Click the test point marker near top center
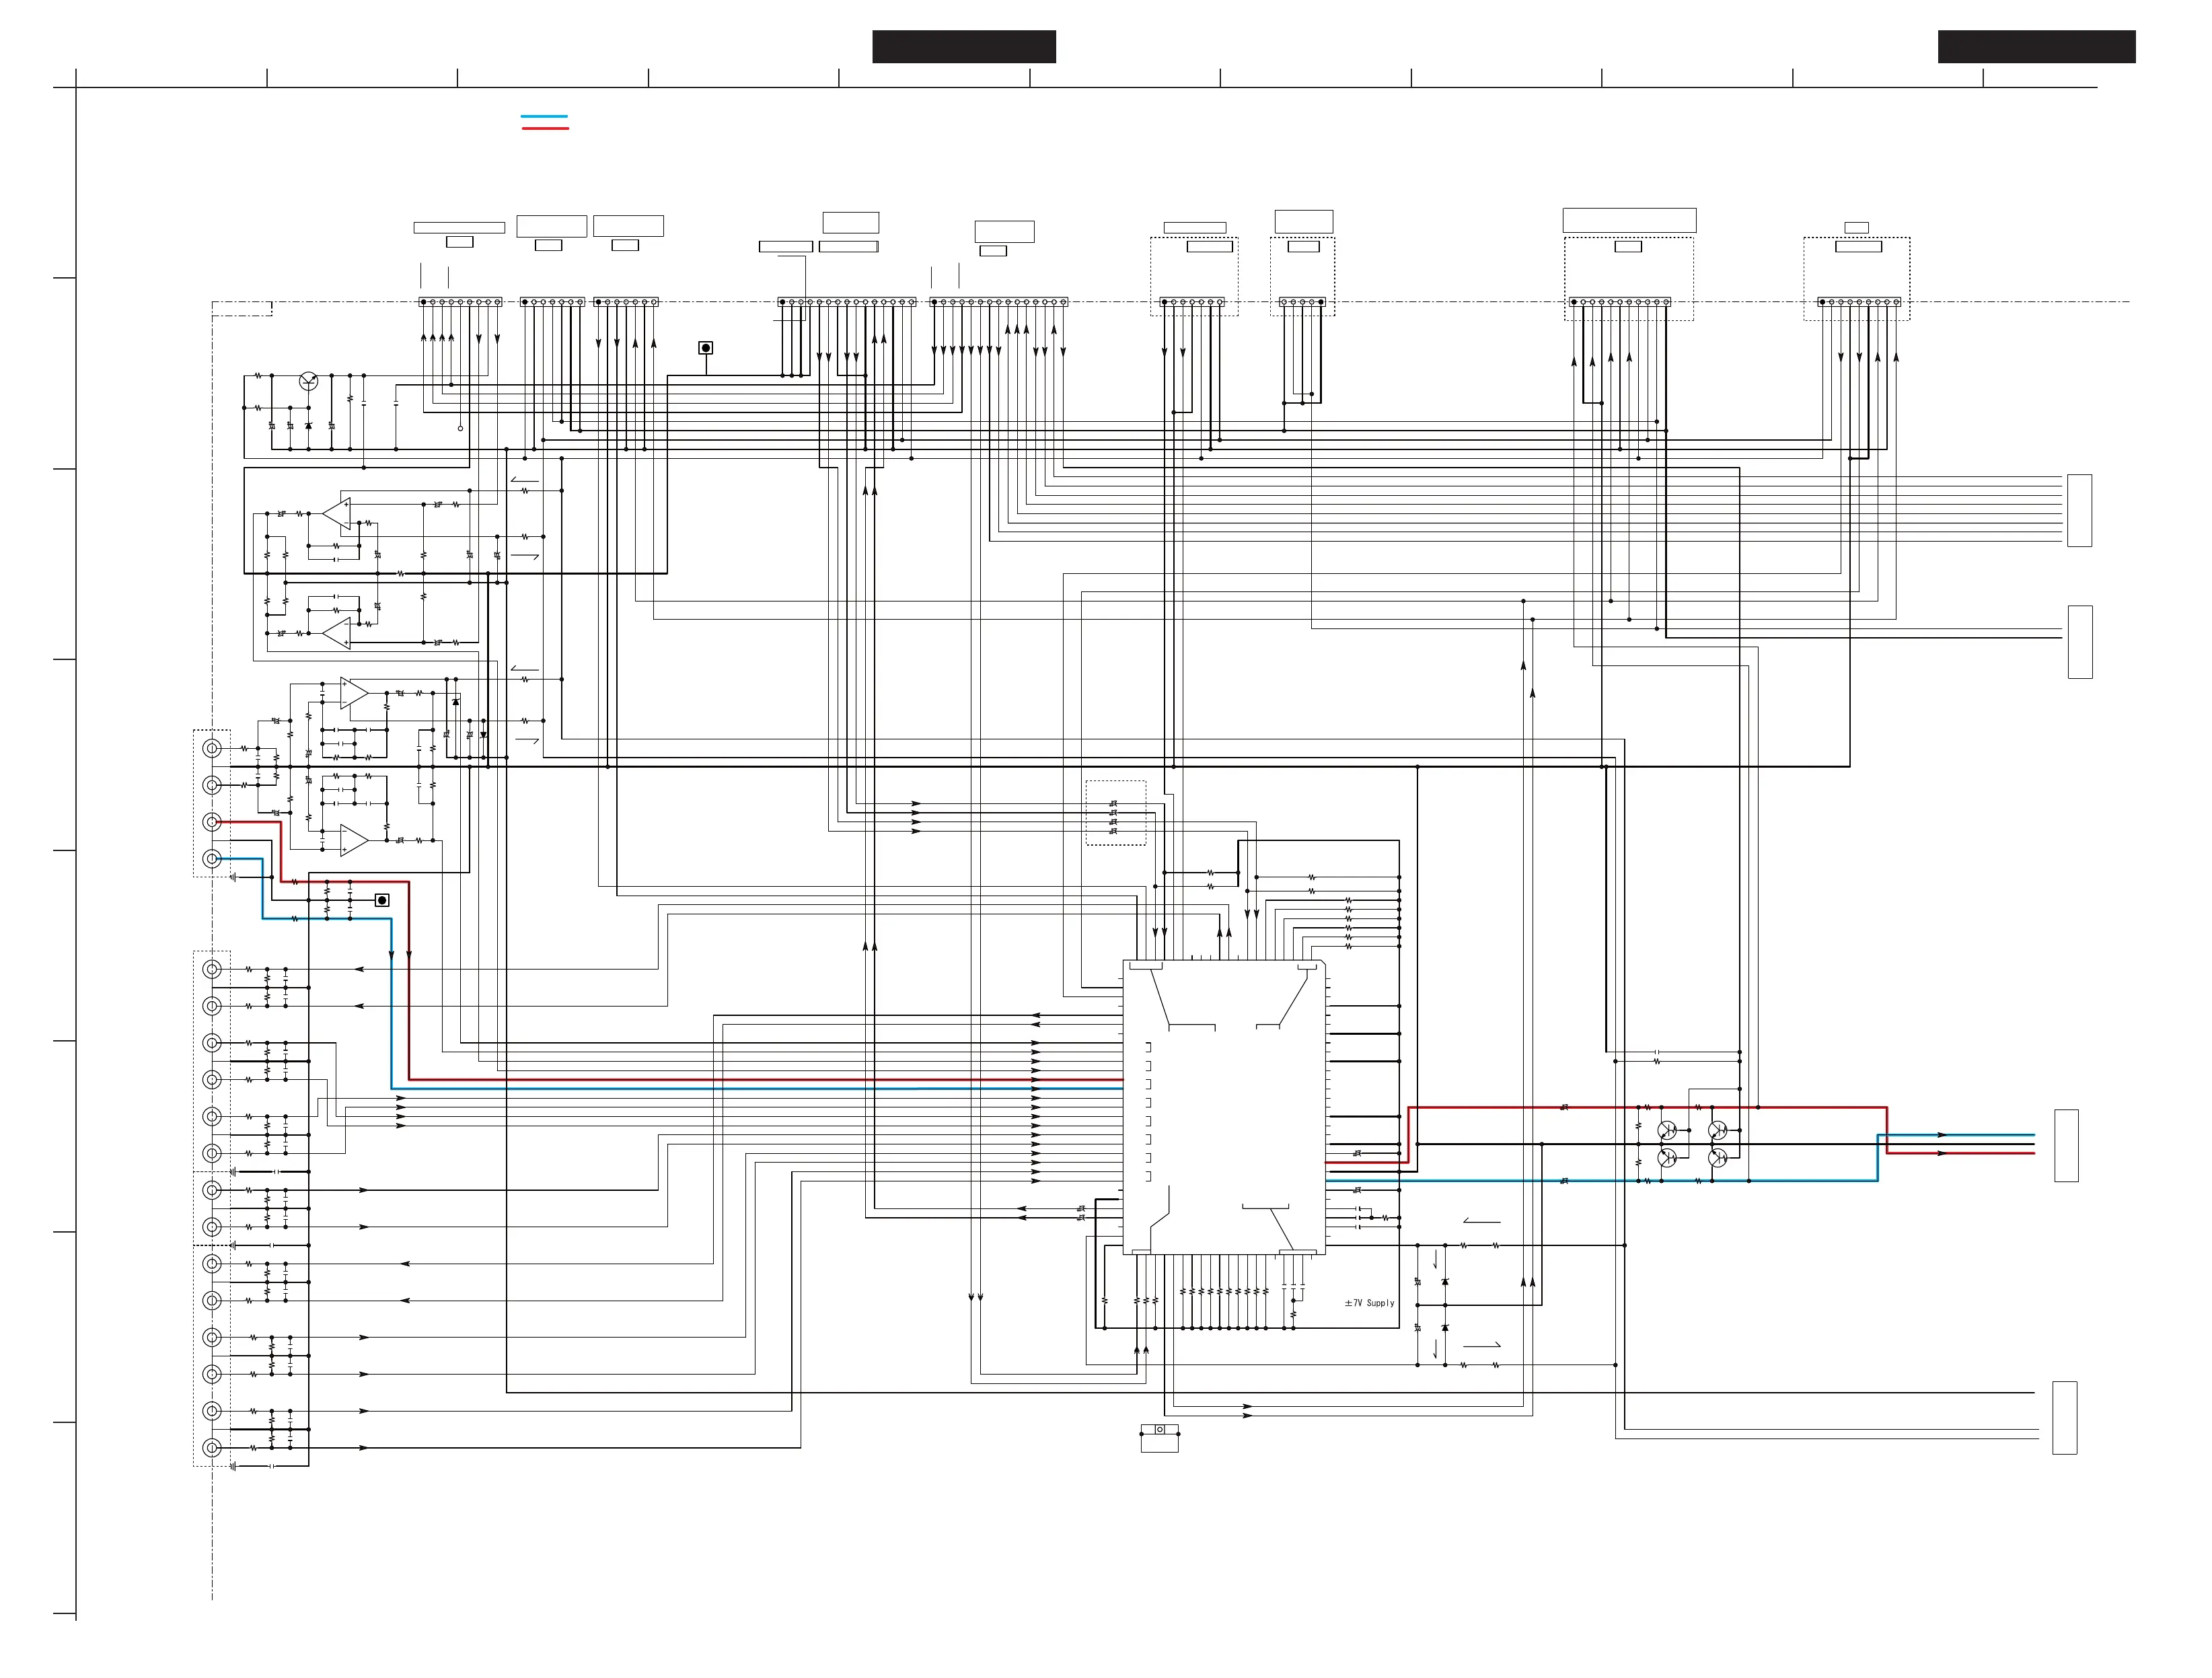 click(705, 348)
